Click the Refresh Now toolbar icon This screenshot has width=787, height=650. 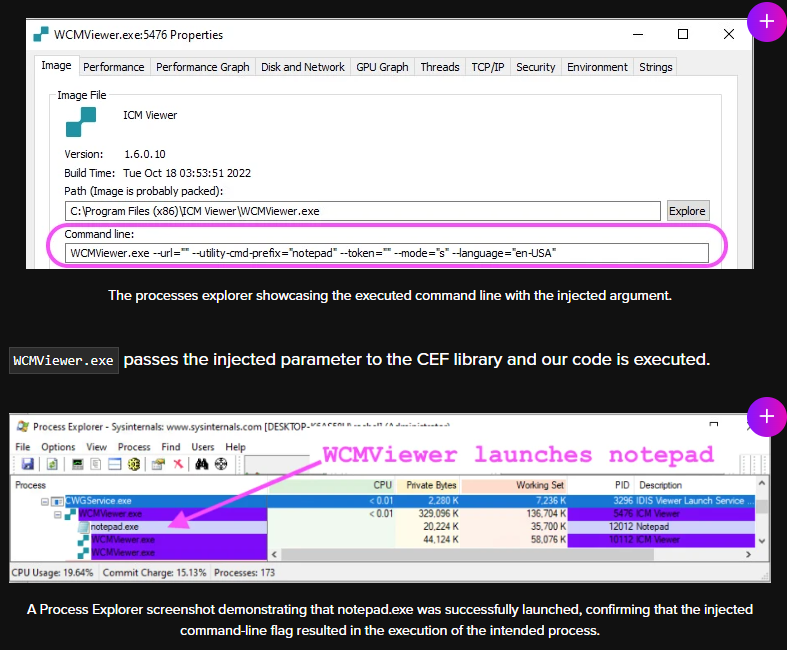click(x=52, y=464)
